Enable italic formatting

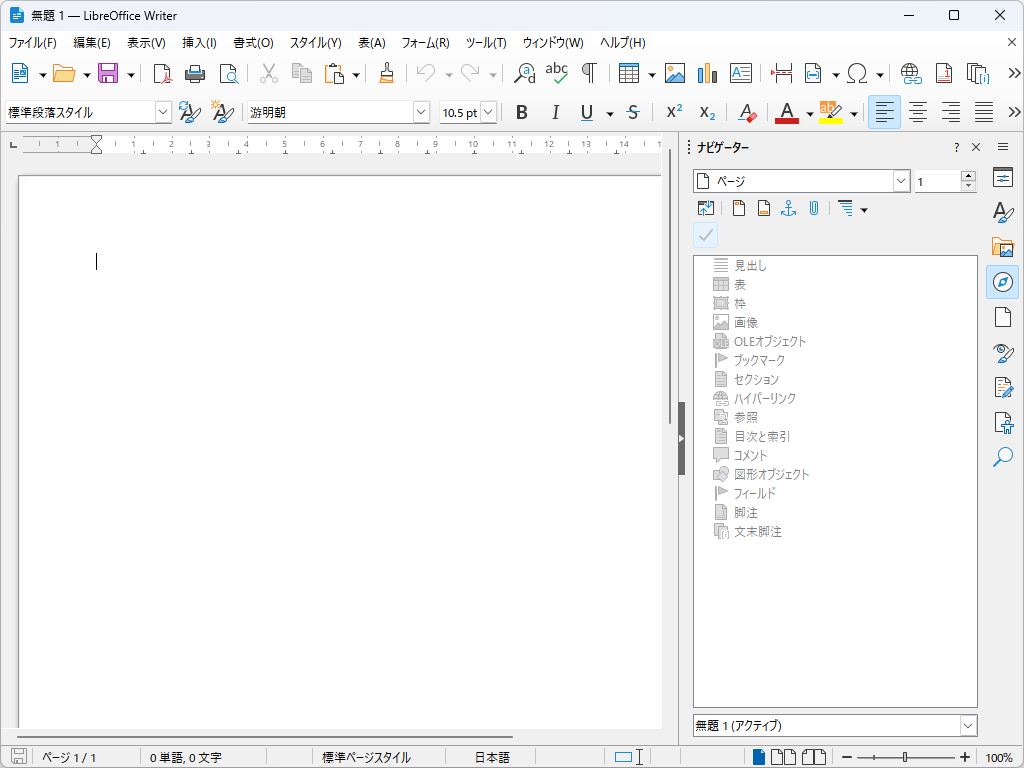555,112
